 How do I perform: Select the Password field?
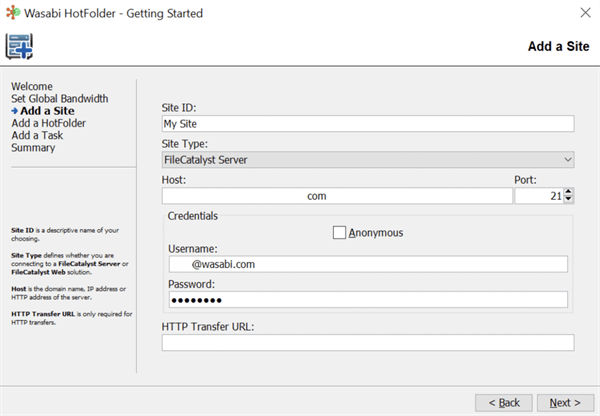point(367,299)
